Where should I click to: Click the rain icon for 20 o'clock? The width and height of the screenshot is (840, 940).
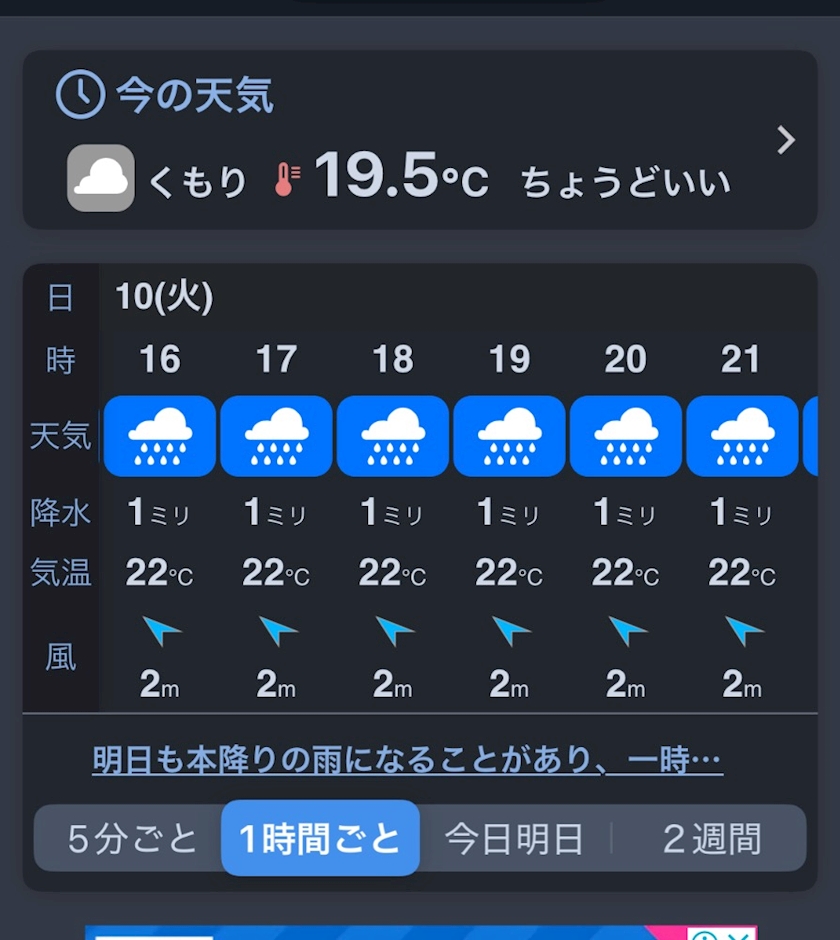(x=626, y=436)
